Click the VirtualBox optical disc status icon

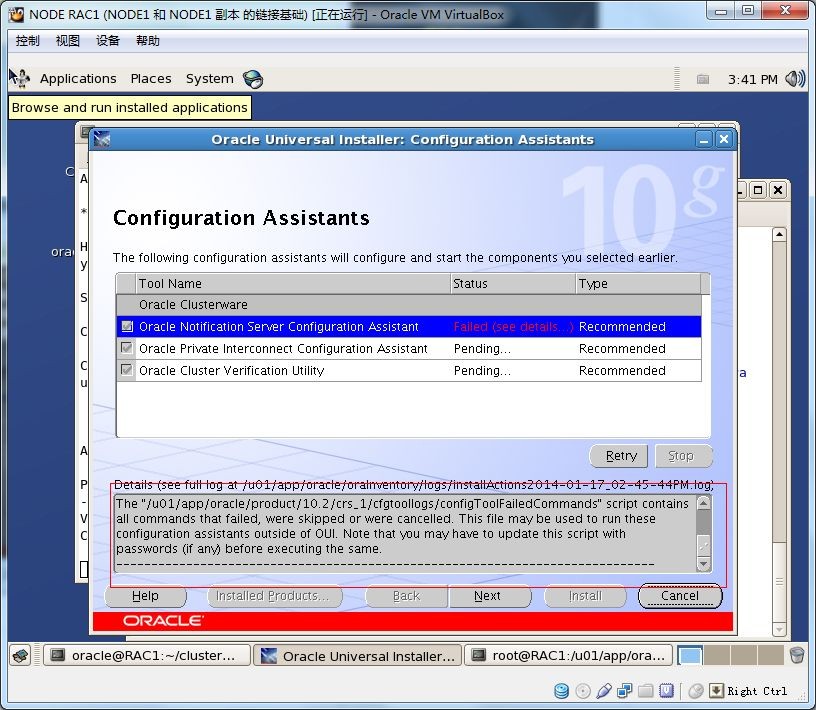click(x=583, y=691)
